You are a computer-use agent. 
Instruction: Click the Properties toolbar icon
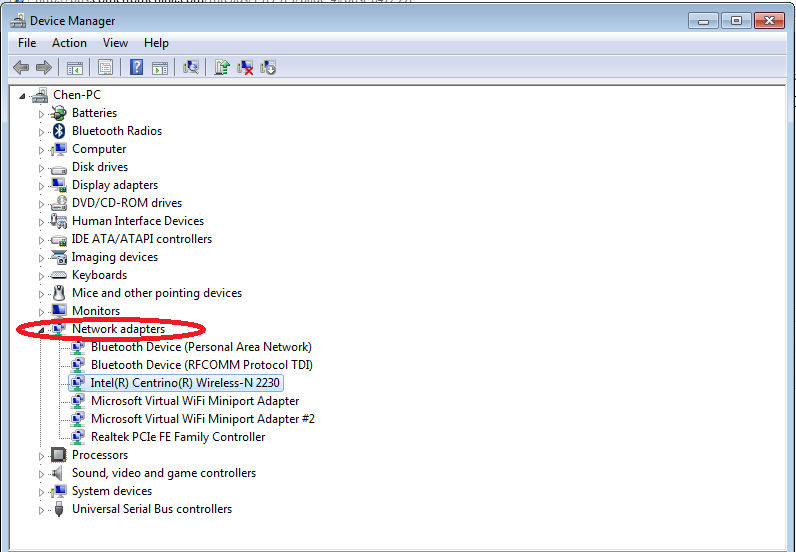(104, 67)
